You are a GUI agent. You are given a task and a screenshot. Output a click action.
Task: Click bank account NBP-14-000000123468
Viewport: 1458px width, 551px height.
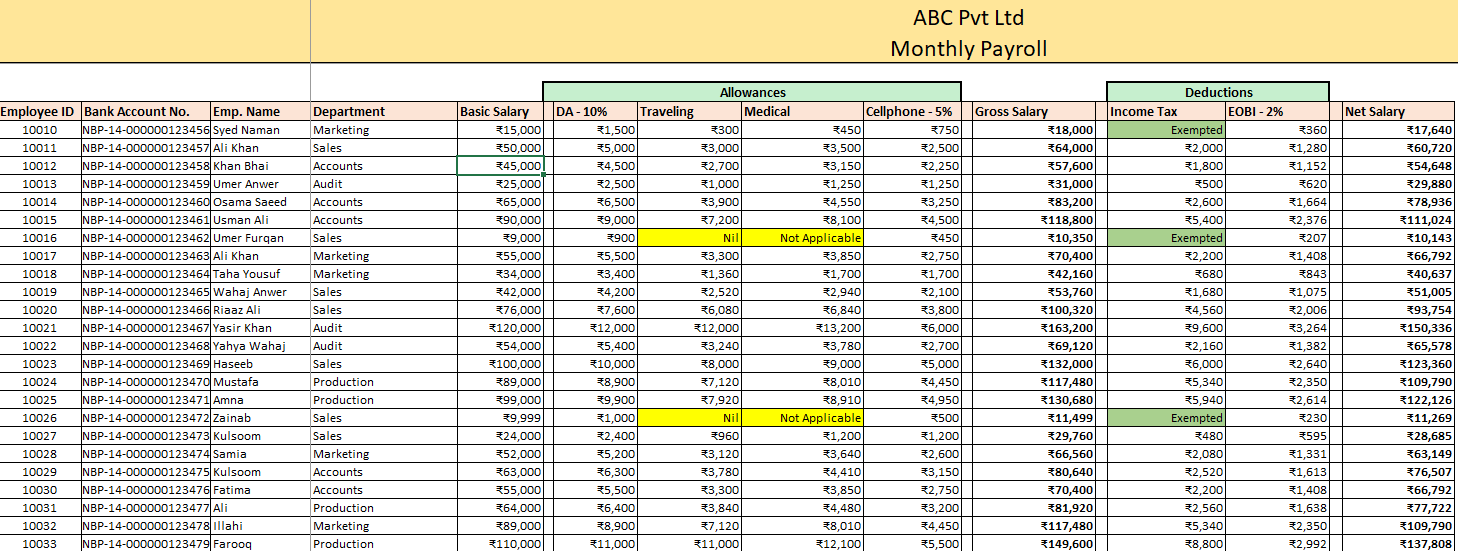146,346
